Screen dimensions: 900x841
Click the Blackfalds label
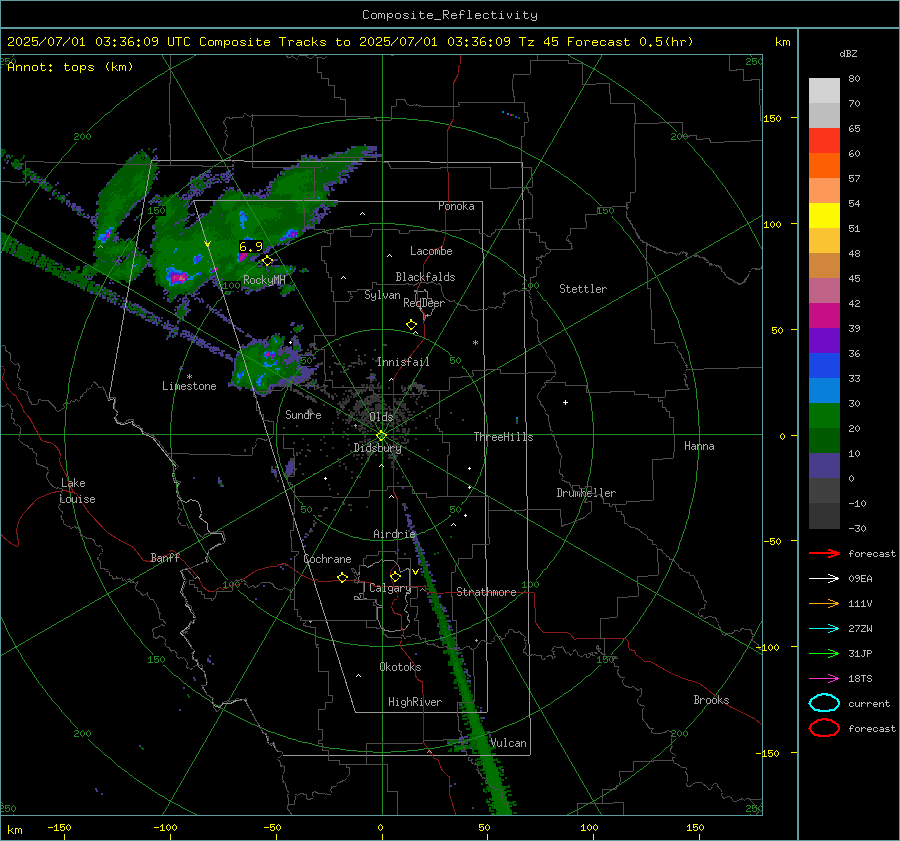tap(425, 277)
